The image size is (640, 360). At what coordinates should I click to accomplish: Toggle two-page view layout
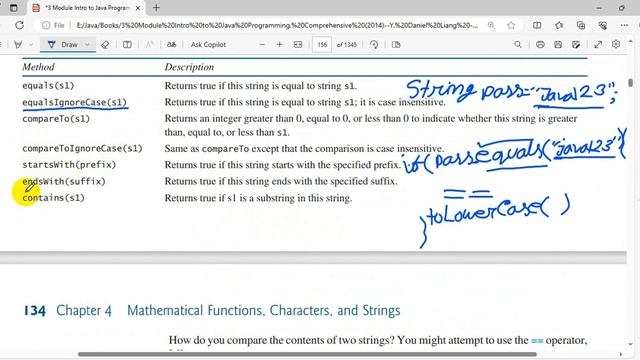point(127,44)
